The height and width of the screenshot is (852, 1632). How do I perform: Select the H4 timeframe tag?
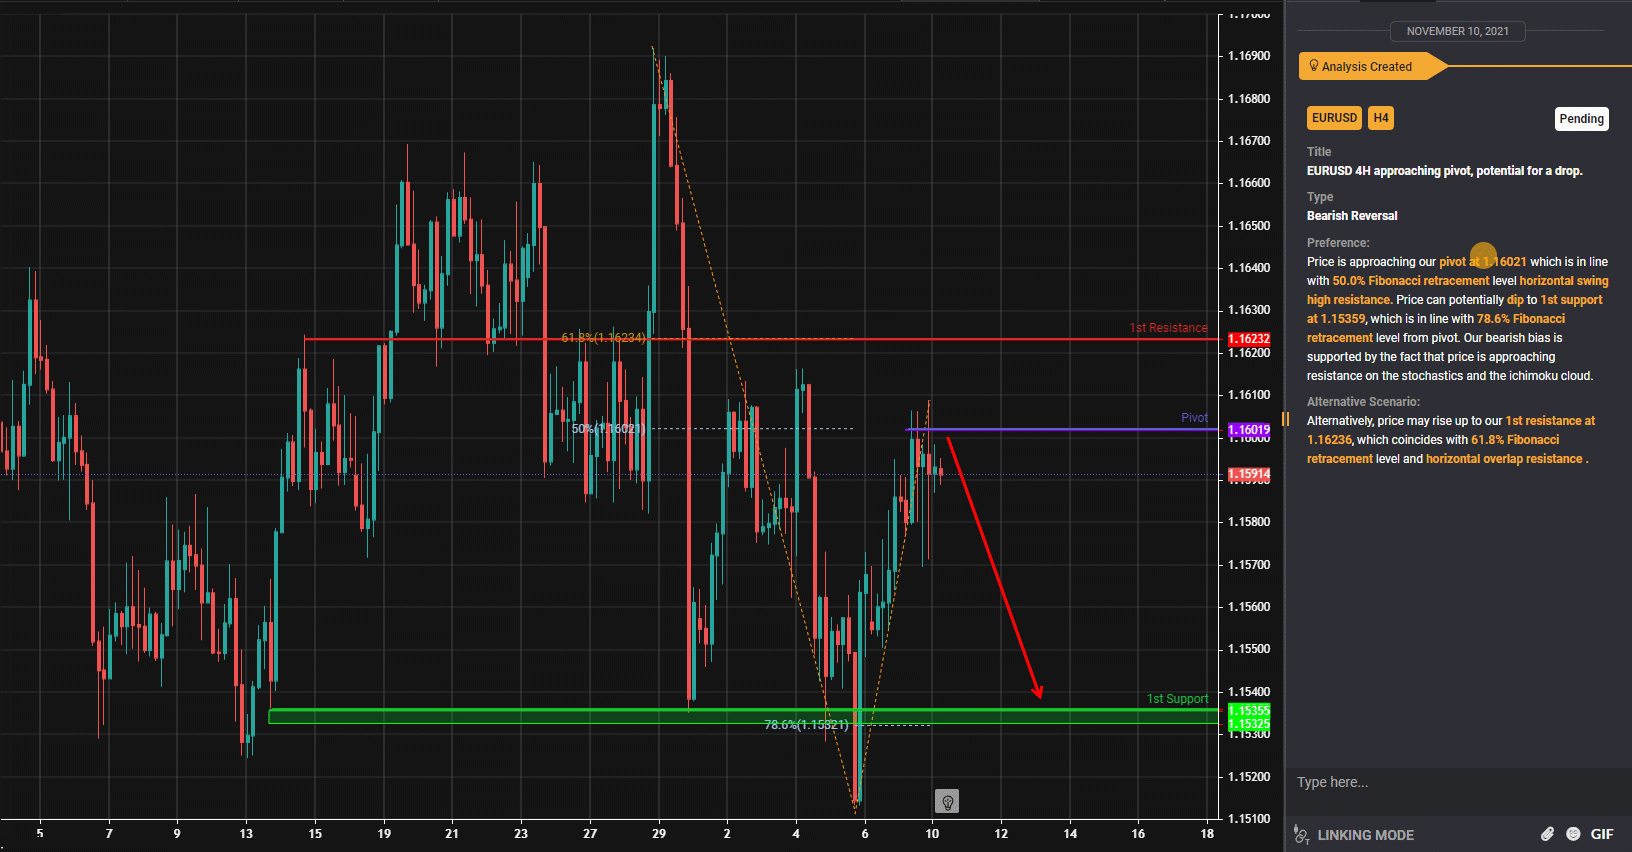pos(1381,118)
